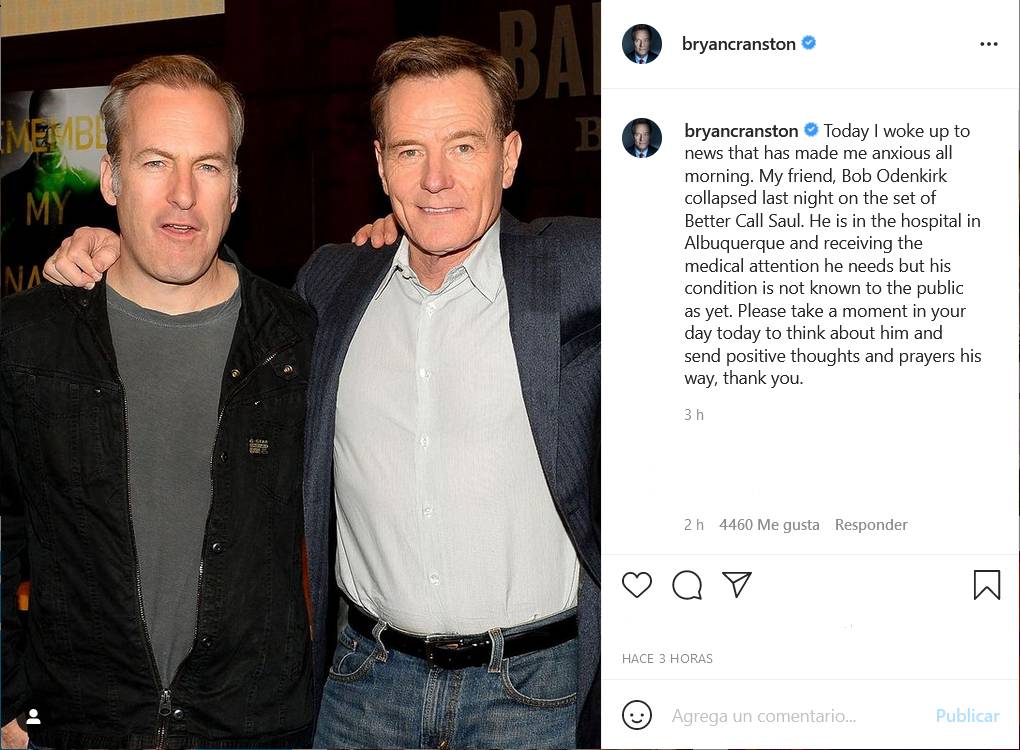This screenshot has width=1020, height=750.
Task: Open bryancranston profile from header username
Action: click(739, 44)
